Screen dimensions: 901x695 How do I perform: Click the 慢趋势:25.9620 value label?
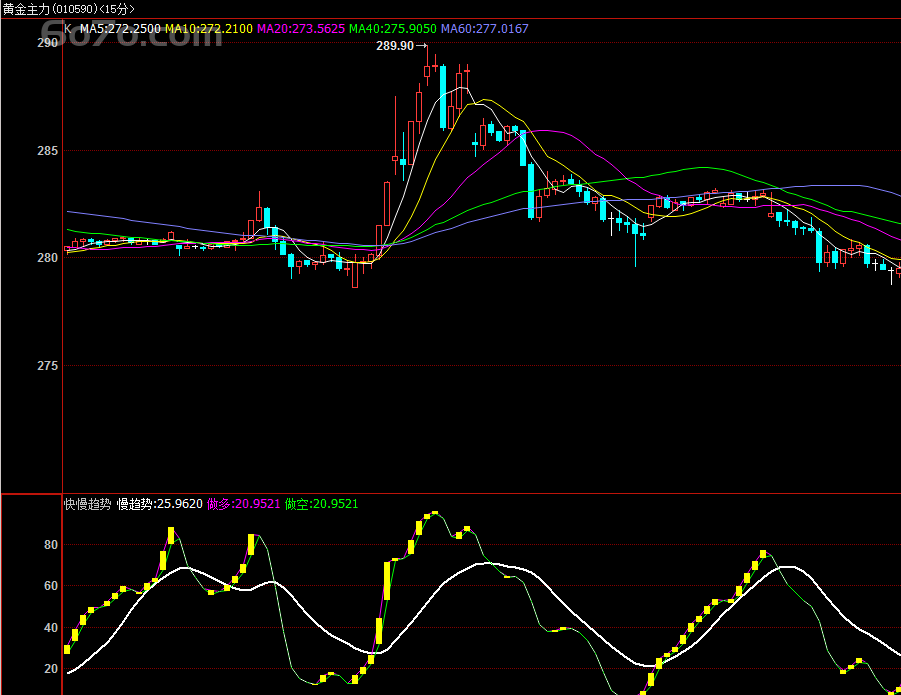tap(160, 504)
